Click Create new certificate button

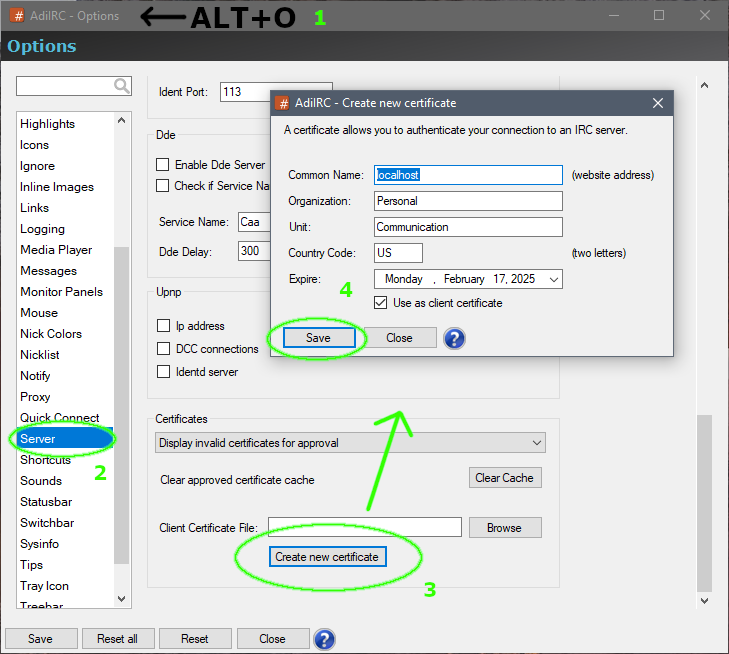327,556
